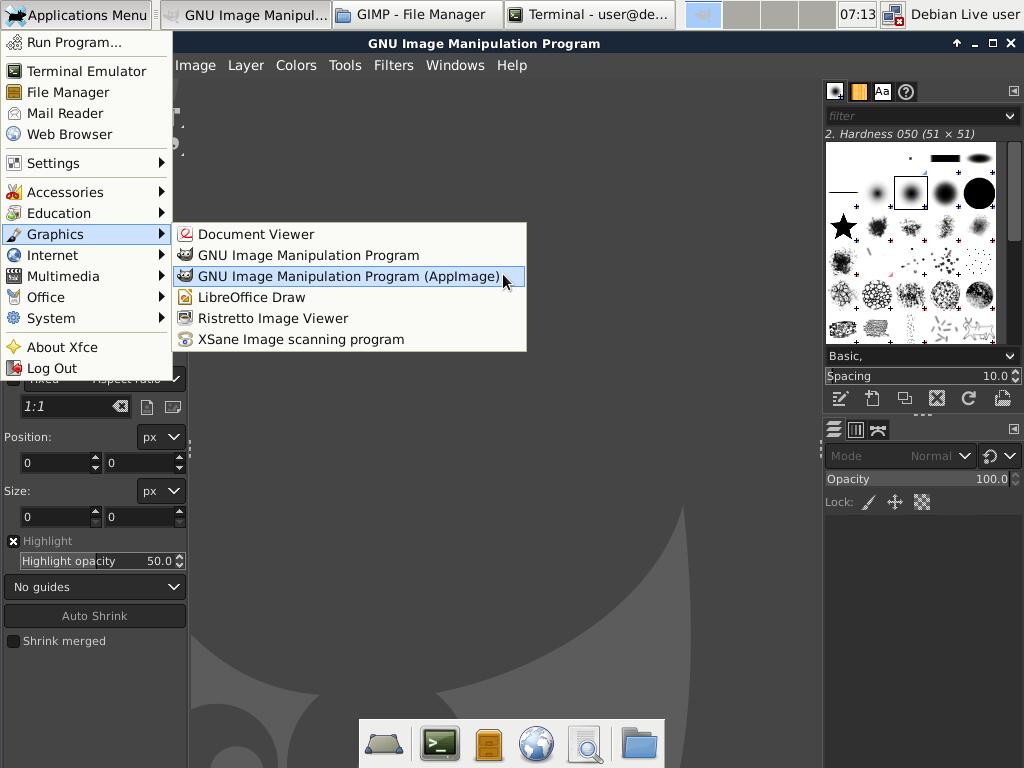This screenshot has height=768, width=1024.
Task: Launch GNU Image Manipulation Program (AppImage)
Action: (349, 276)
